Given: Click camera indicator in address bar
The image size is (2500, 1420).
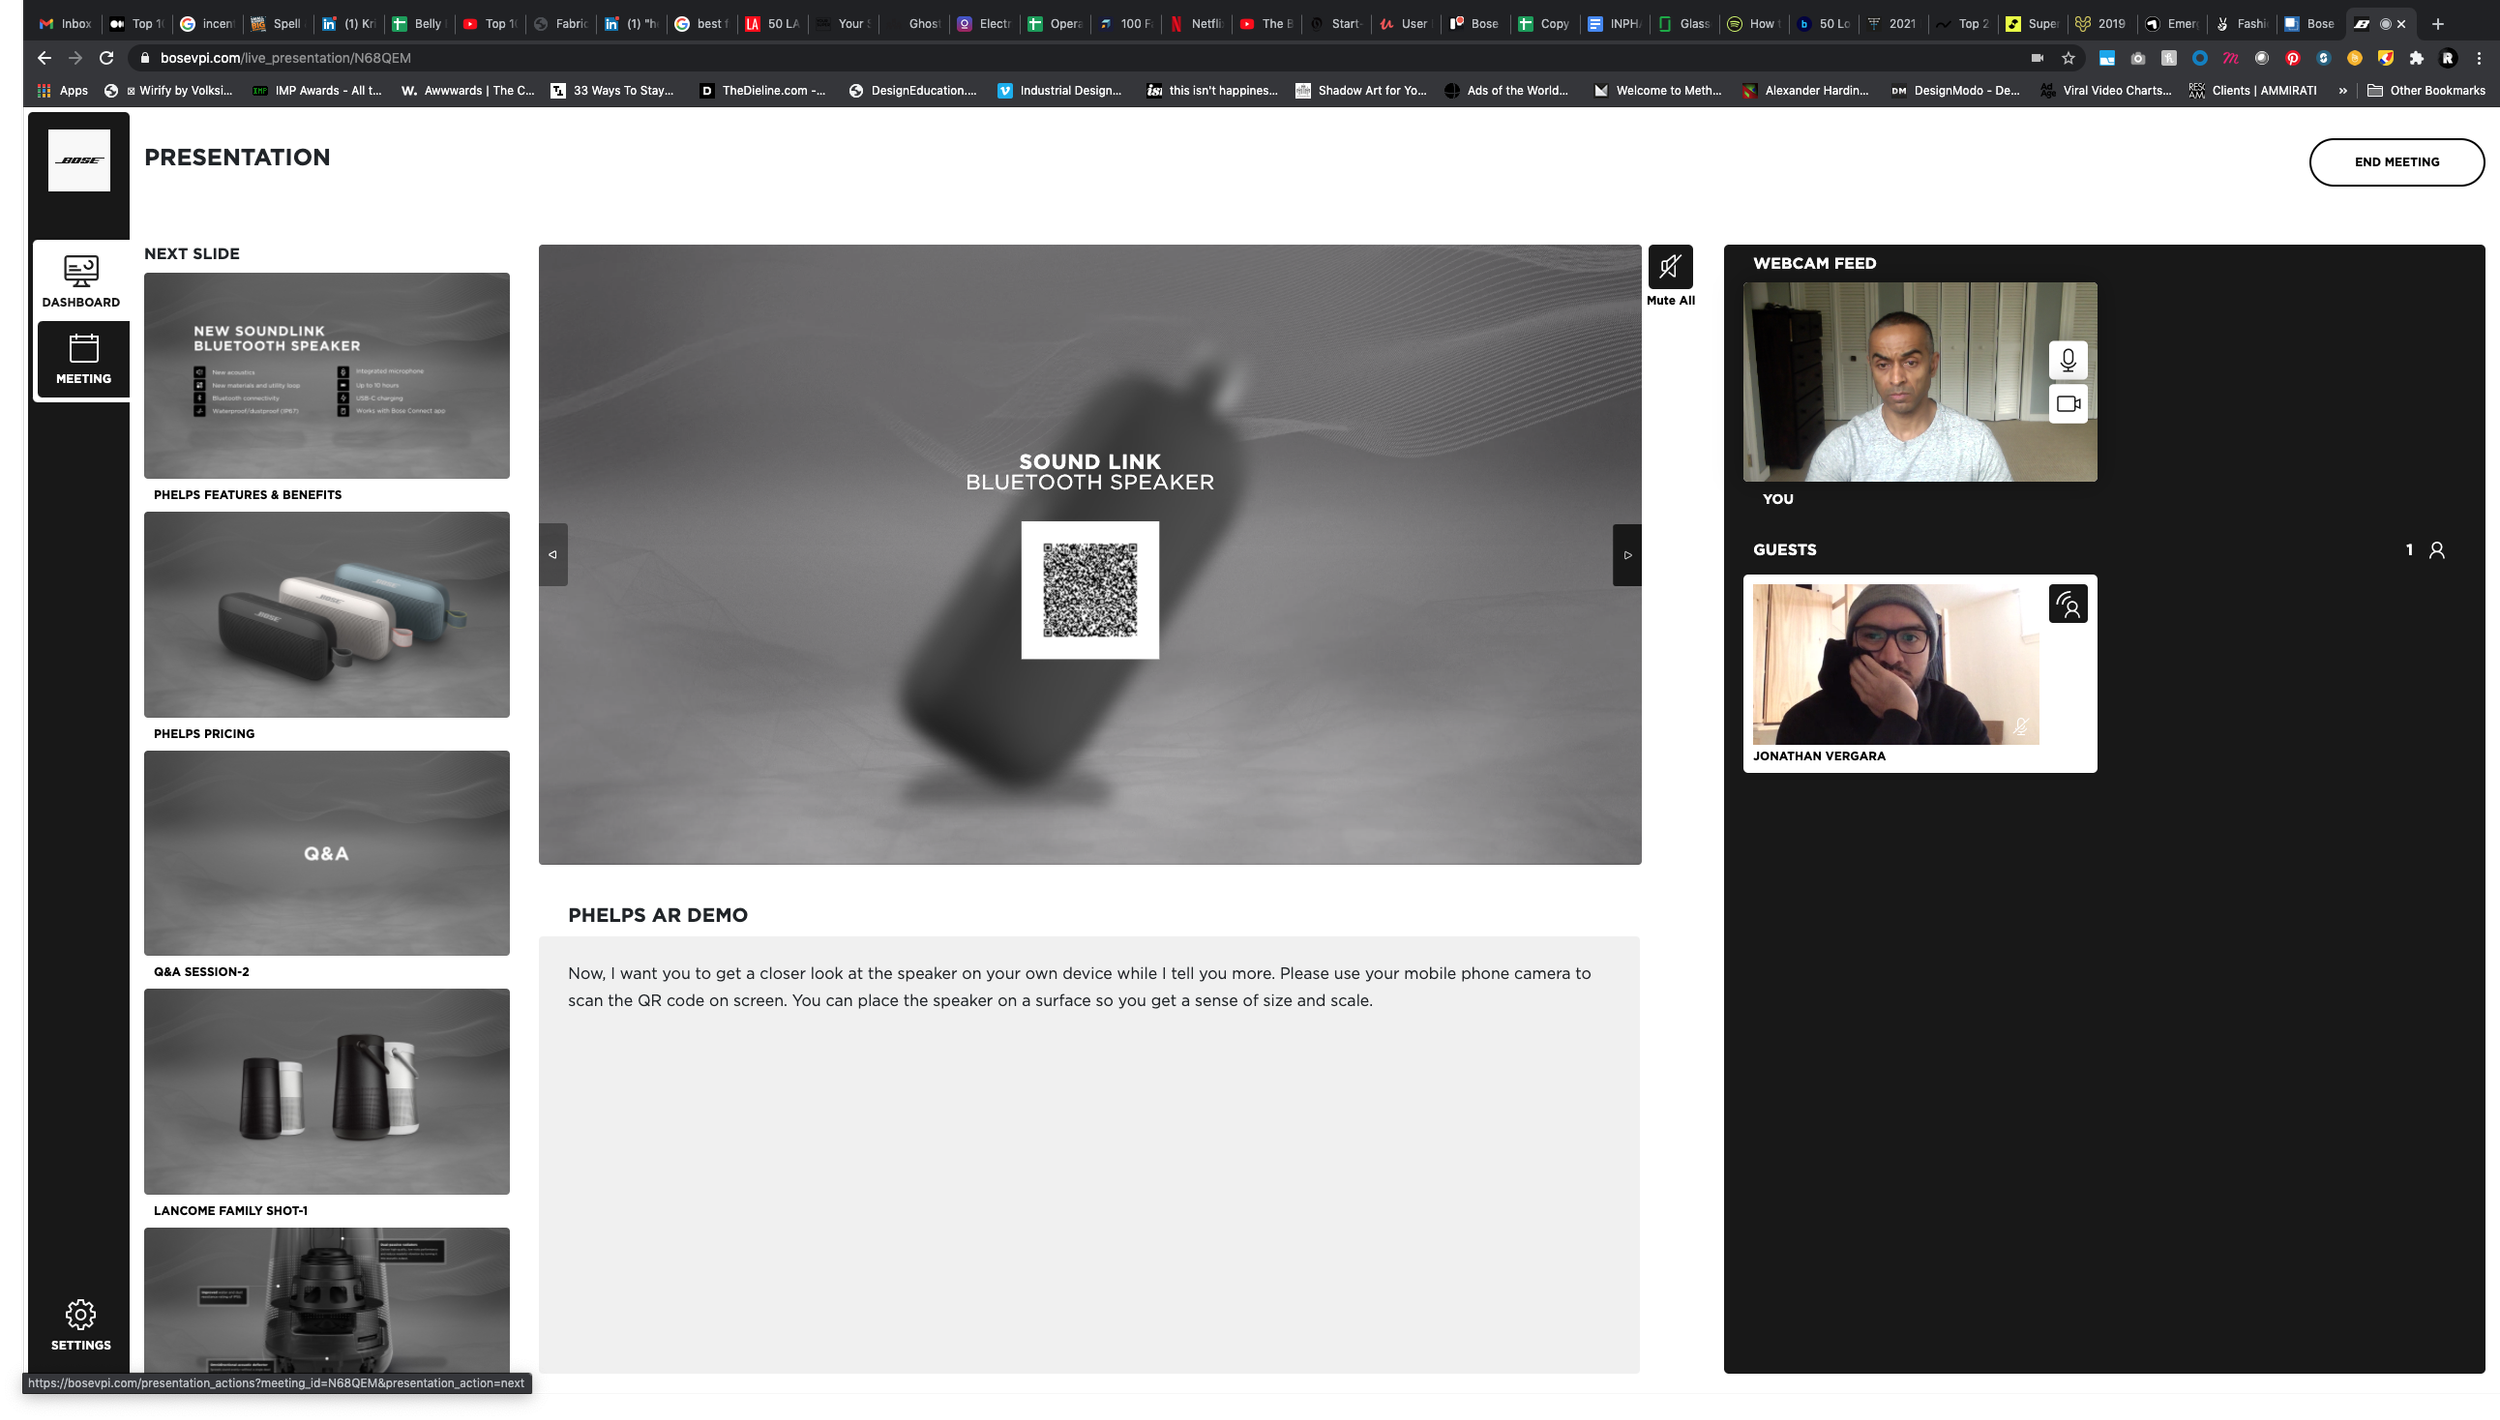Looking at the screenshot, I should (x=2037, y=58).
